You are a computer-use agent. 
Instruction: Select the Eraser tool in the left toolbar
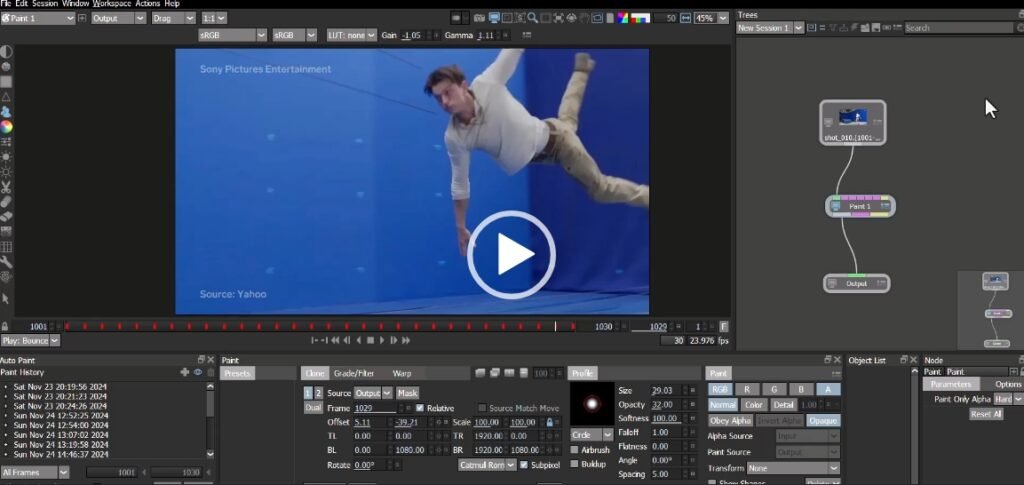point(6,217)
